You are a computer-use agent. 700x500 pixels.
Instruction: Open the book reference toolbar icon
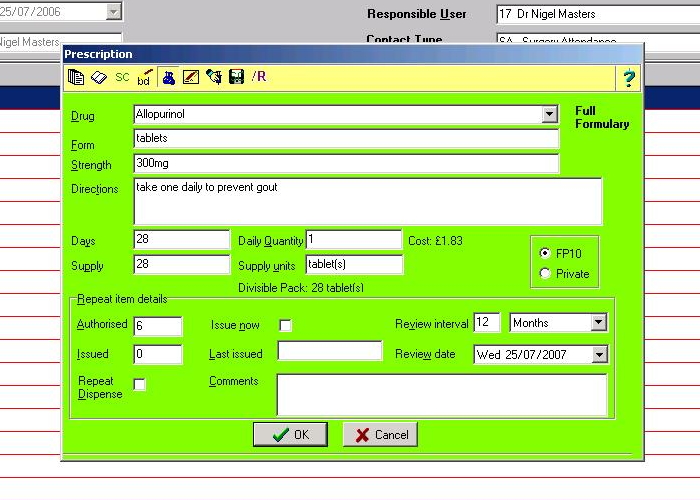click(99, 77)
